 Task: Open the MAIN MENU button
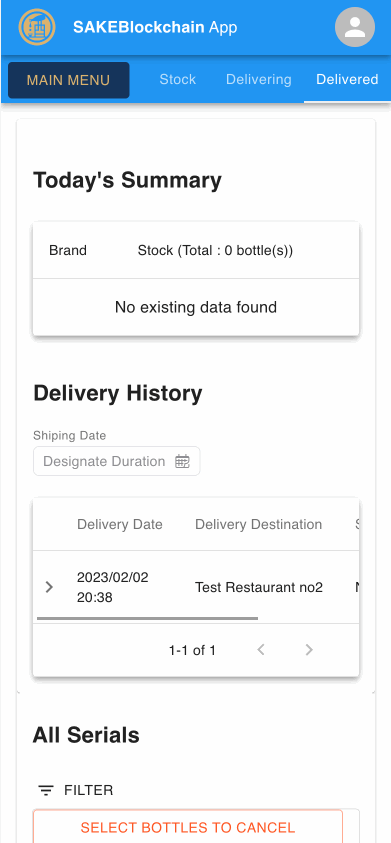pos(69,80)
